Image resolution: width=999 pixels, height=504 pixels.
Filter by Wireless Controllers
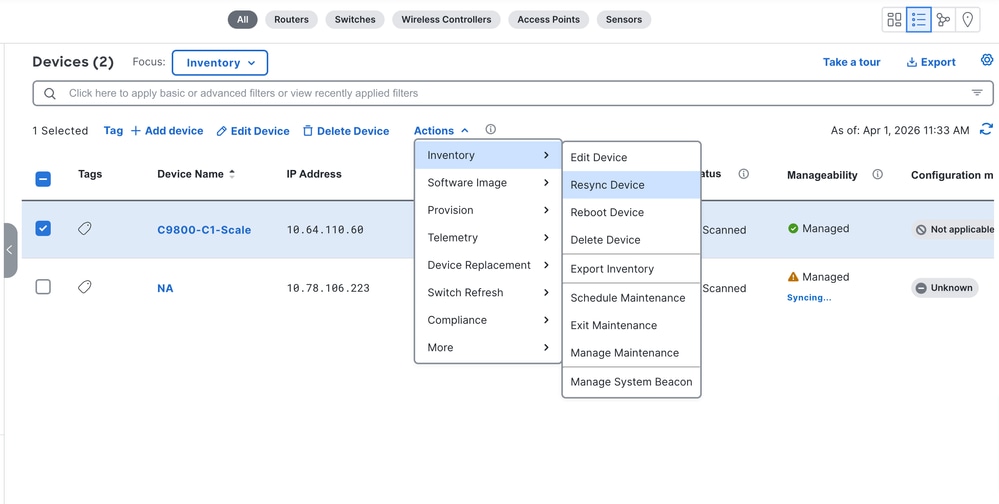[x=446, y=20]
